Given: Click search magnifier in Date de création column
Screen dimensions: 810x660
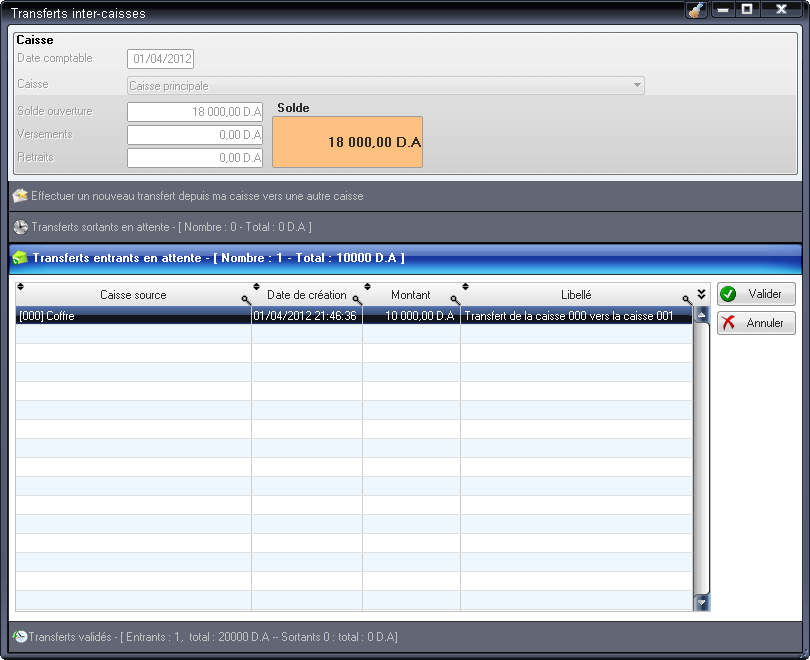Looking at the screenshot, I should (357, 300).
